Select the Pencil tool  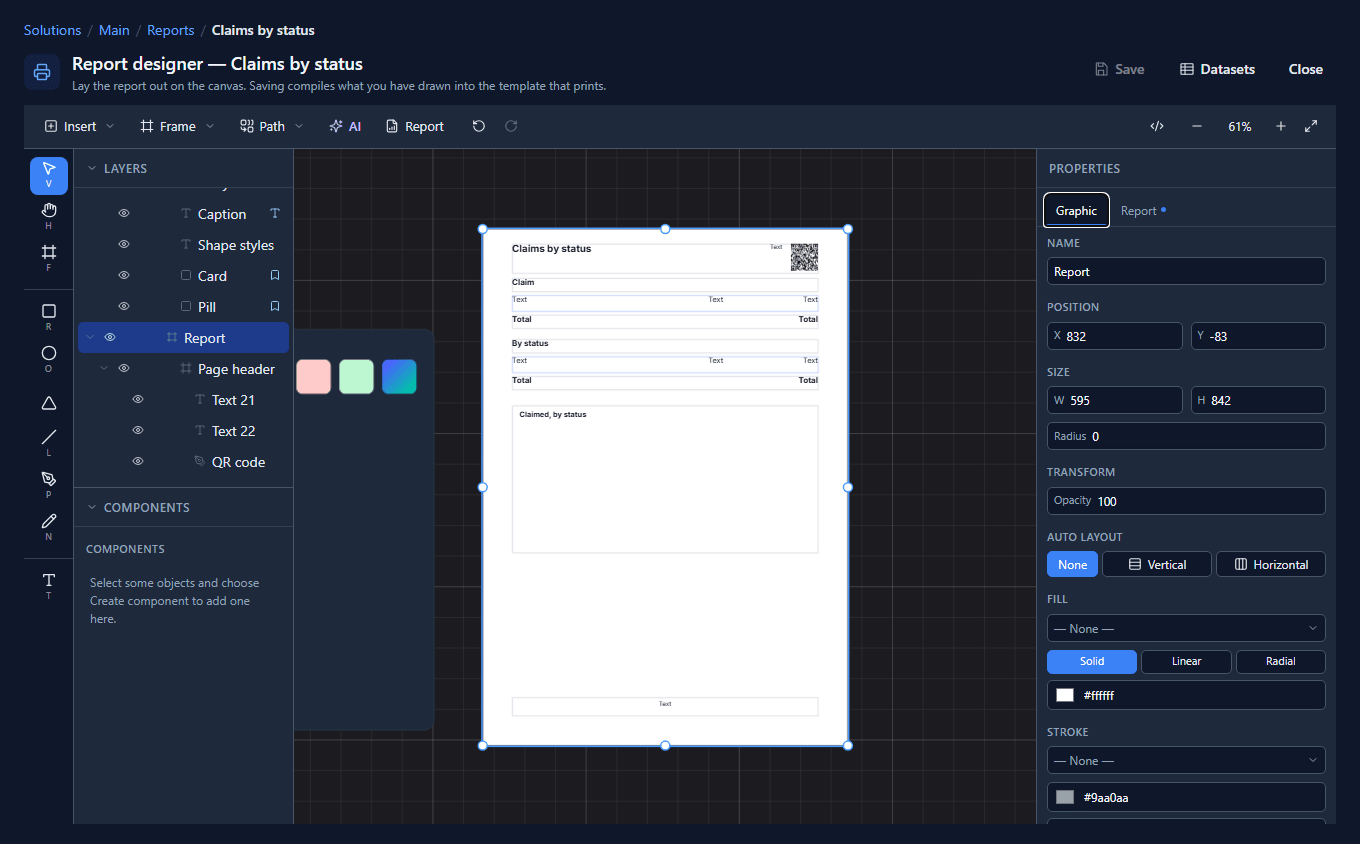(x=49, y=527)
